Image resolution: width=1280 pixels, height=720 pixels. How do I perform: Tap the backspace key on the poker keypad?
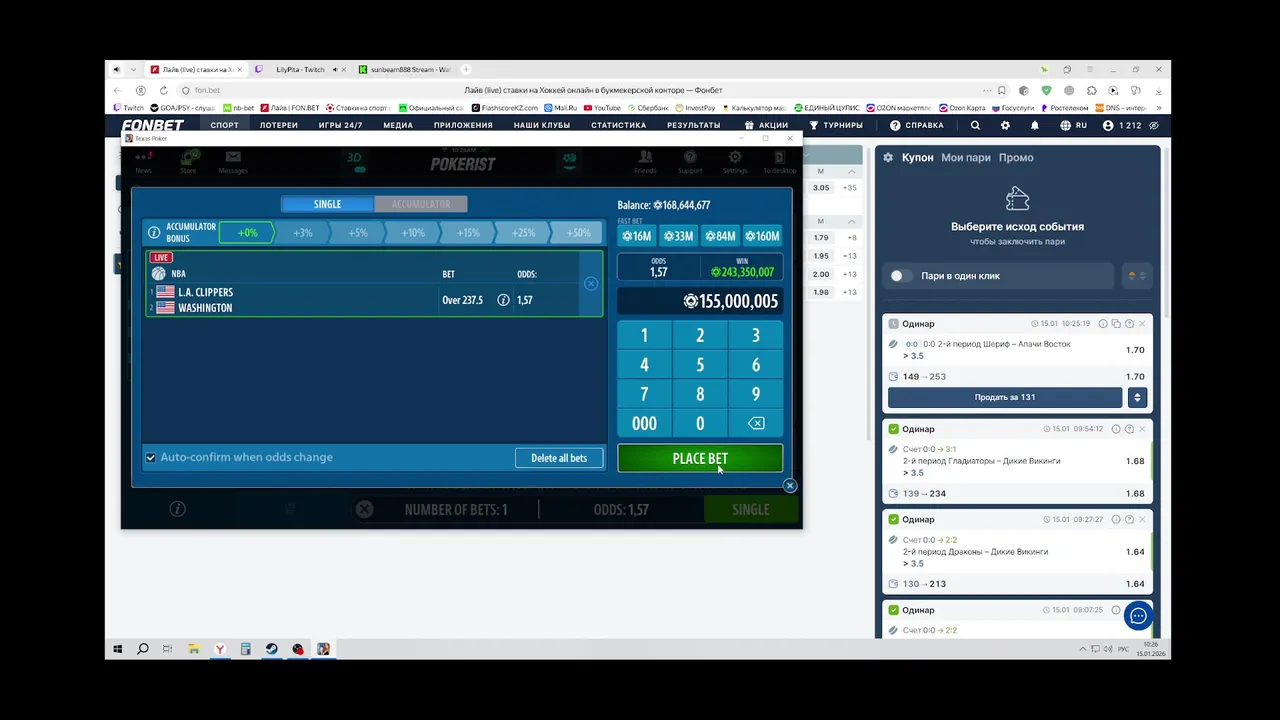[x=756, y=423]
